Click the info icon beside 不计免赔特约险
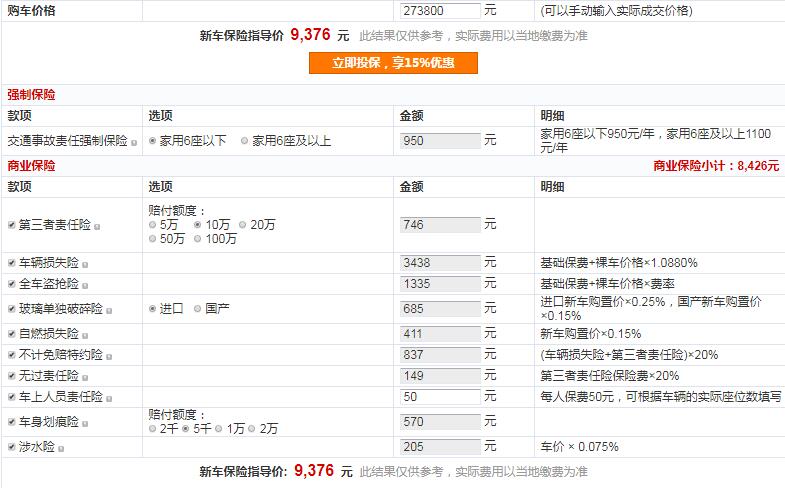This screenshot has height=488, width=785. tap(109, 357)
